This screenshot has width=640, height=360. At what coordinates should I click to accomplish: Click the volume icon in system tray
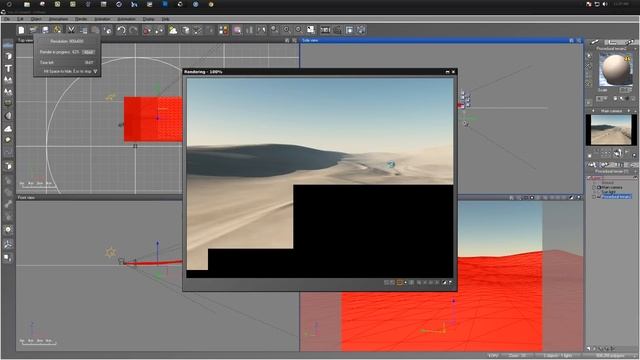pos(605,4)
